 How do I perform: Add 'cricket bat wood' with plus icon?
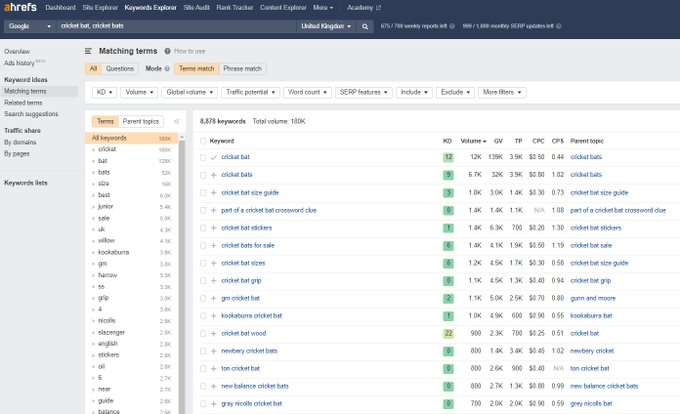click(213, 334)
